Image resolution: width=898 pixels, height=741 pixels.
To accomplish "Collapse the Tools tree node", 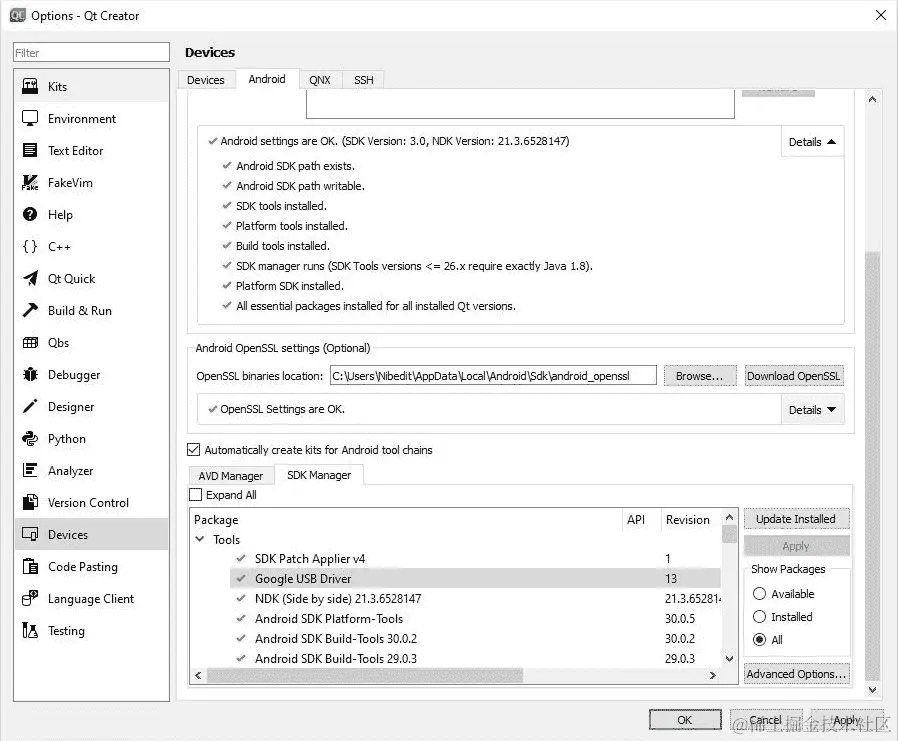I will pyautogui.click(x=200, y=539).
